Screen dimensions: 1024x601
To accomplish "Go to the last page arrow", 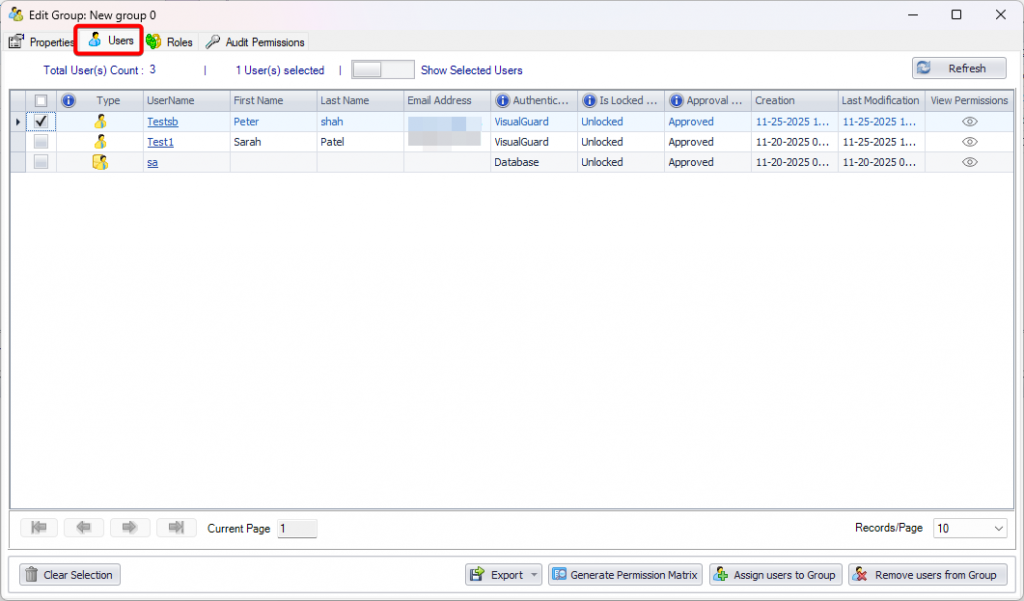I will tap(176, 528).
